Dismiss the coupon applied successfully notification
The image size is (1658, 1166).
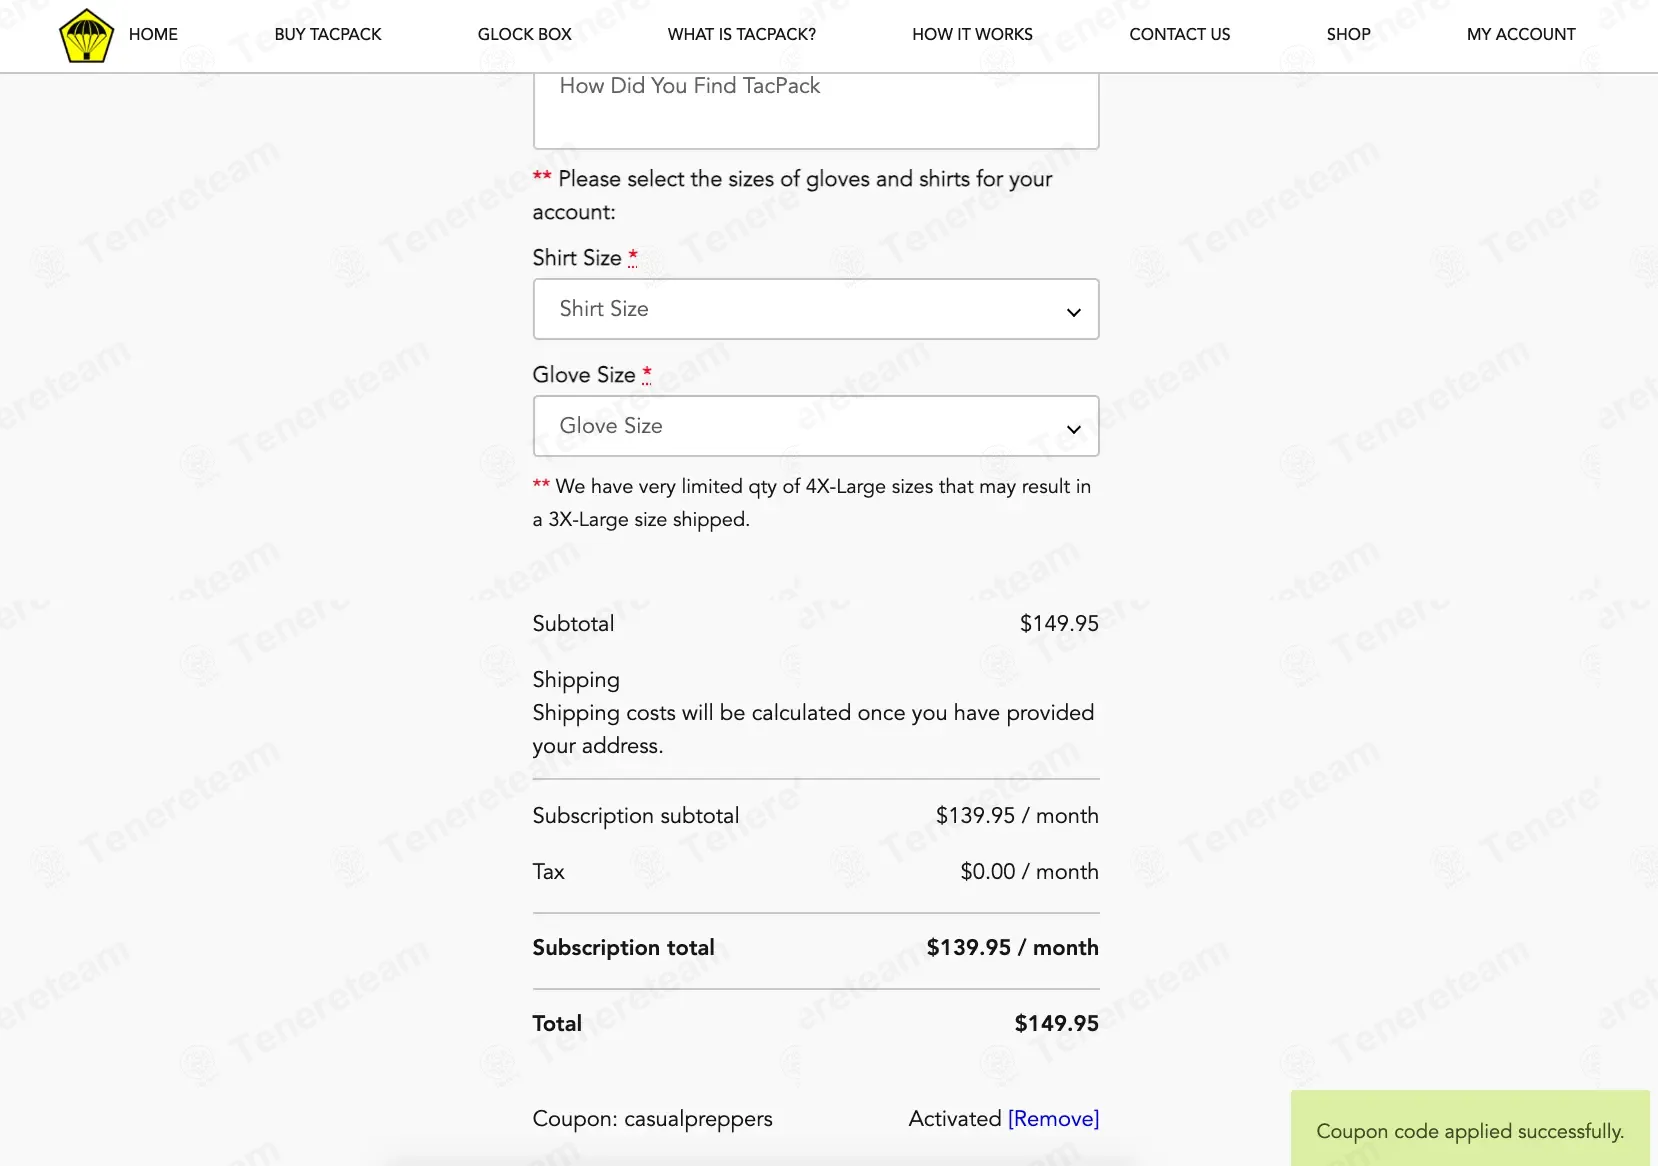click(x=1470, y=1130)
